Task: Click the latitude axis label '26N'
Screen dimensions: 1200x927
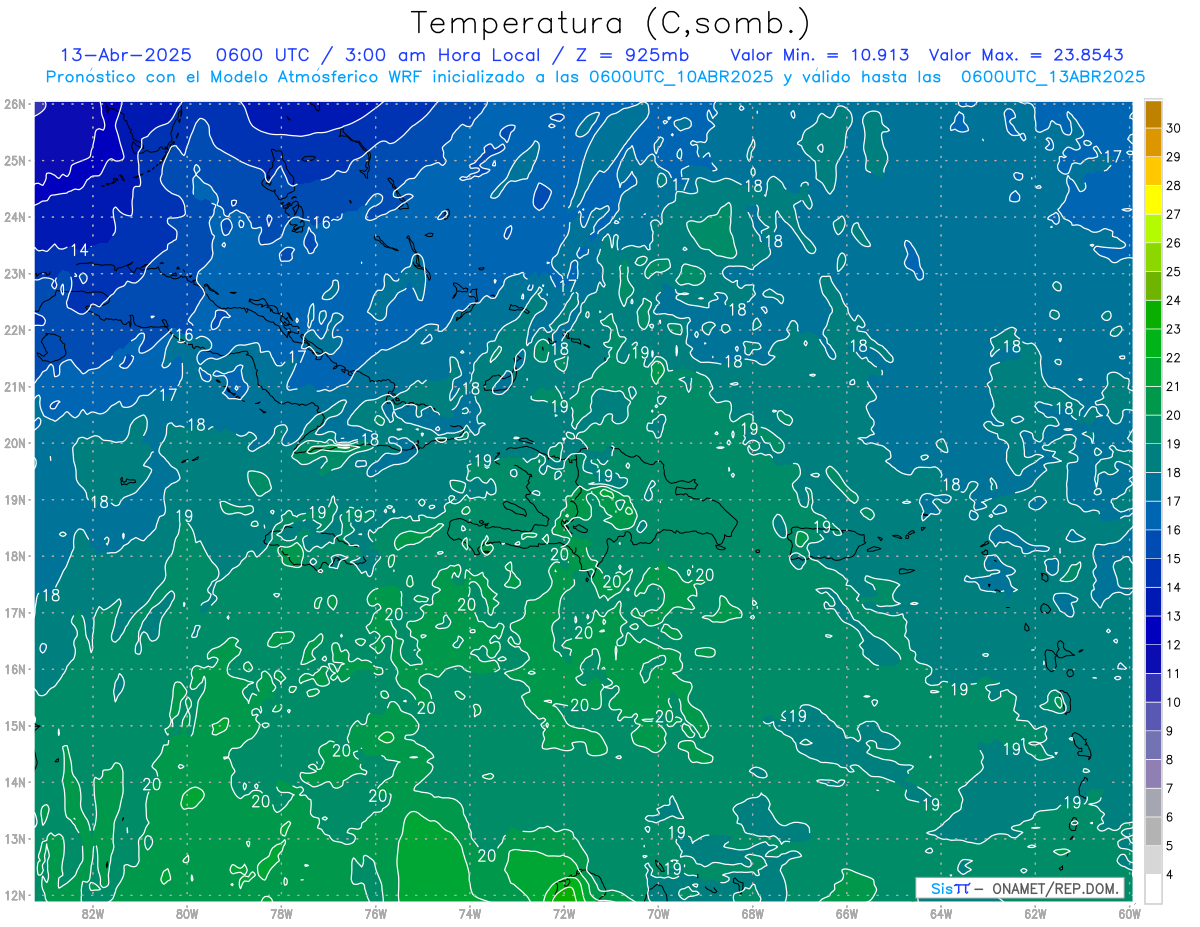Action: [x=15, y=104]
